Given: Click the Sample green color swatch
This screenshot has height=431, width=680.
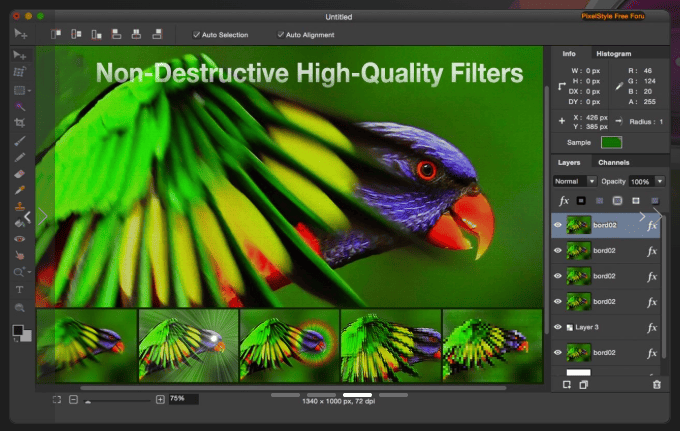Looking at the screenshot, I should (611, 142).
